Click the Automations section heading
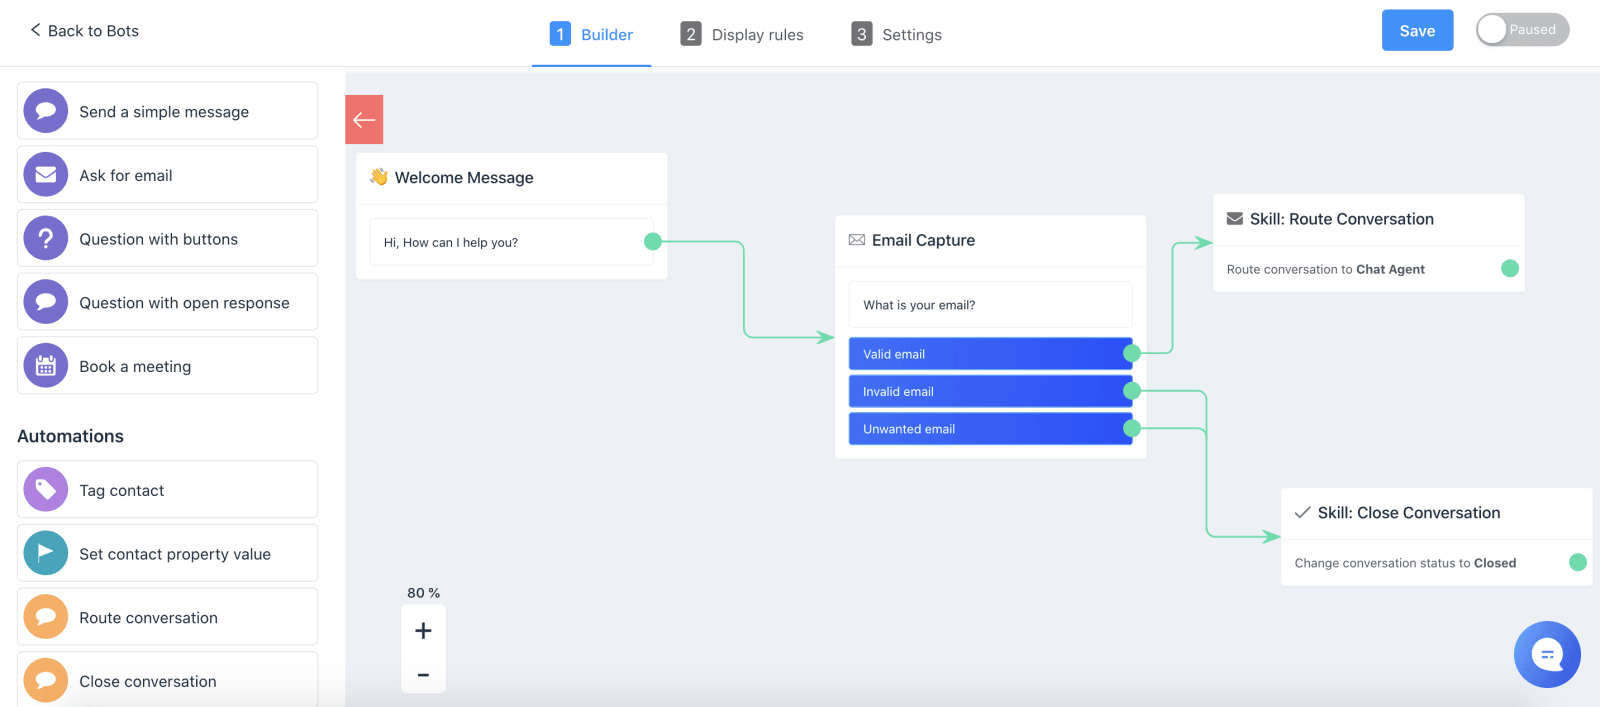Image resolution: width=1600 pixels, height=707 pixels. pyautogui.click(x=70, y=436)
